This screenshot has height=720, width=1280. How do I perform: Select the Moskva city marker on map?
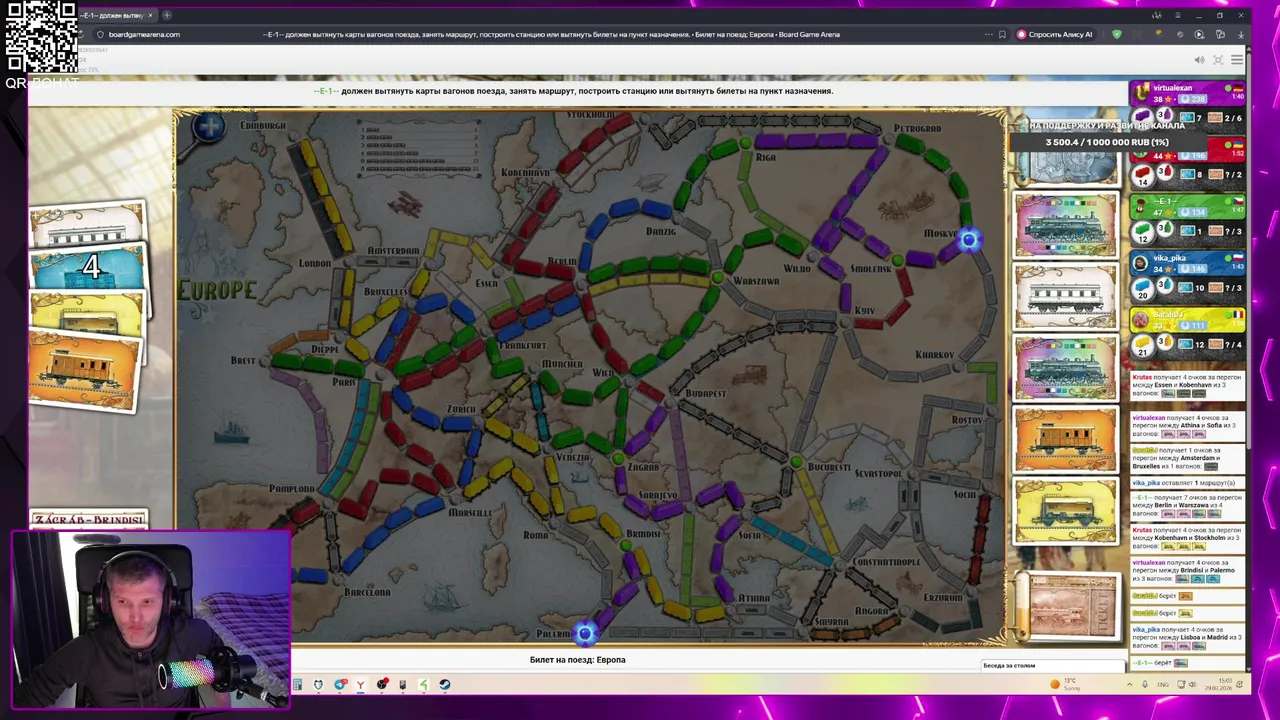969,239
